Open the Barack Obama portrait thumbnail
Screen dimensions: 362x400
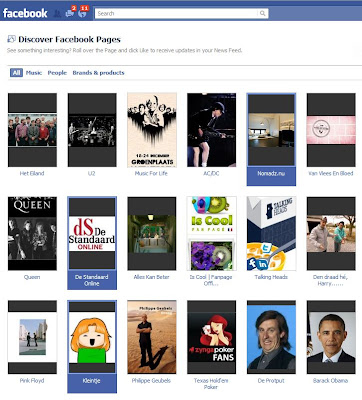tap(331, 337)
